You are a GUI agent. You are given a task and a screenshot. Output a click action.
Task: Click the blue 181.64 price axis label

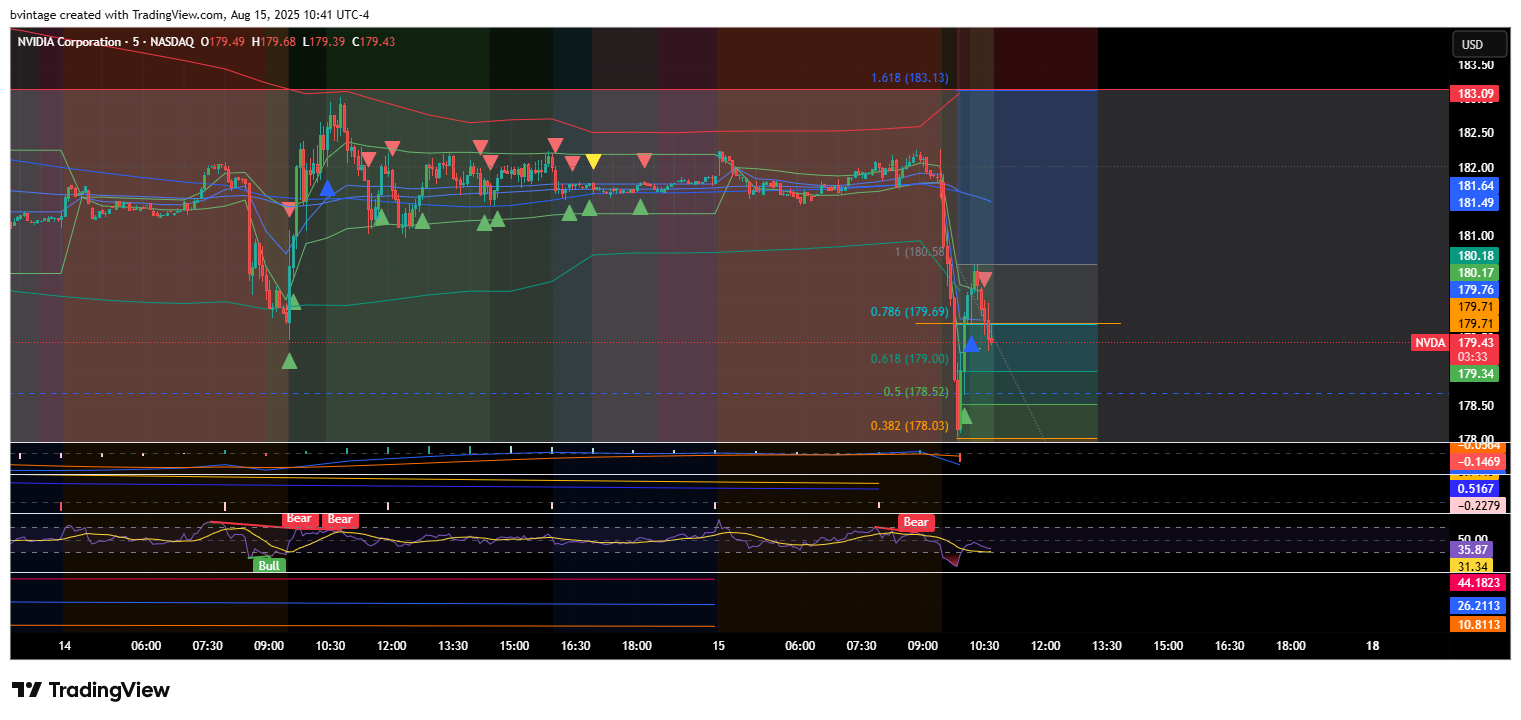click(x=1476, y=186)
